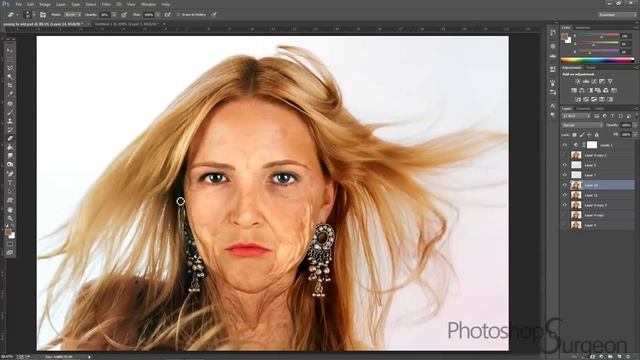Screen dimensions: 640x360
Task: Open the layer filter Kind dropdown
Action: click(576, 116)
